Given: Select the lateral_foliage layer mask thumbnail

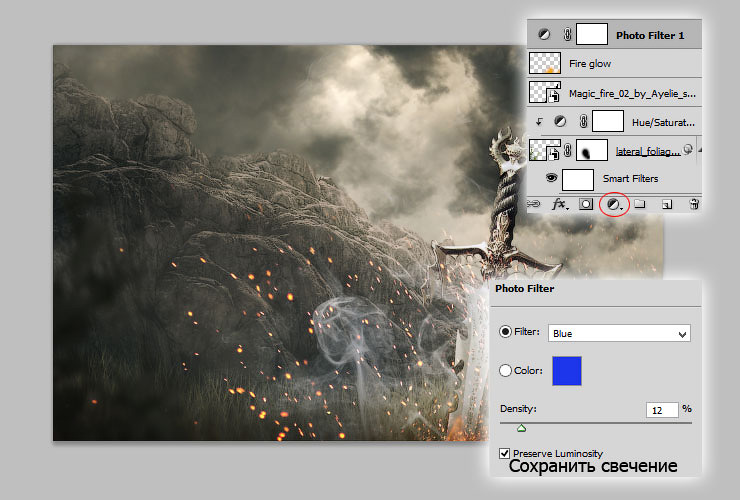Looking at the screenshot, I should tap(592, 150).
